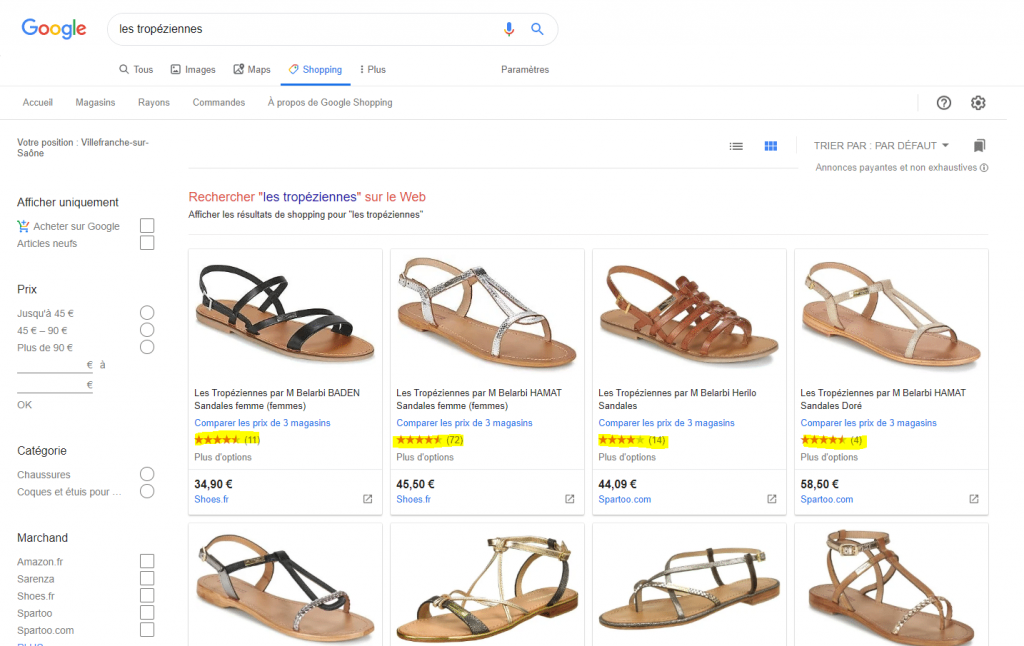The width and height of the screenshot is (1024, 646).
Task: Open external link icon on 58,50 € card
Action: 974,499
